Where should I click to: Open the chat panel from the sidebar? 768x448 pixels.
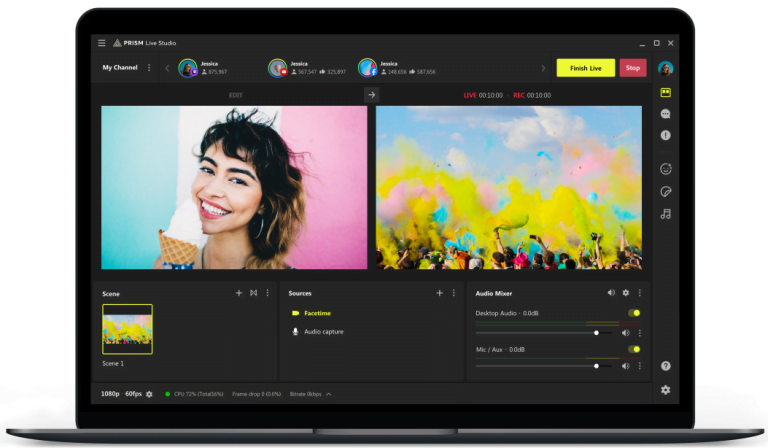[x=665, y=114]
